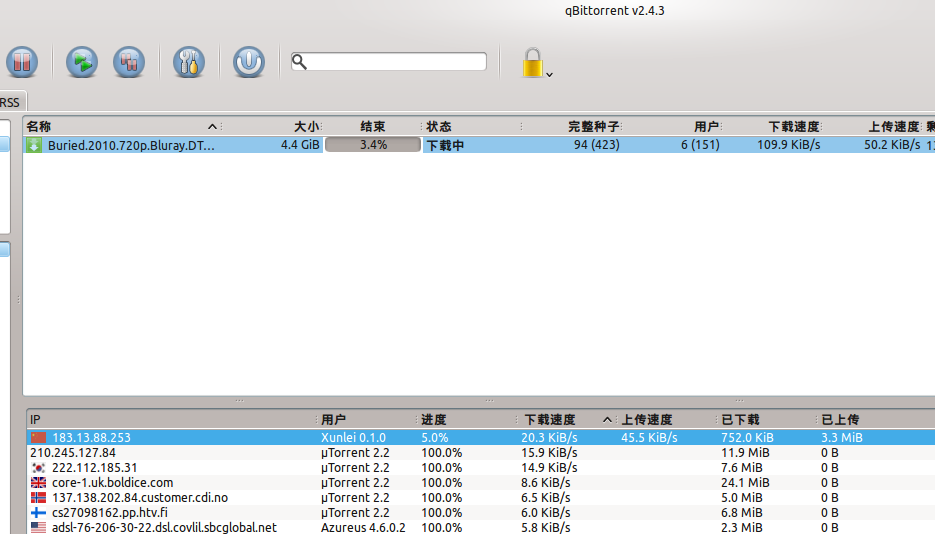Select the Buried.2010.720p.Bluray torrent row
Image resolution: width=935 pixels, height=534 pixels.
tap(479, 145)
